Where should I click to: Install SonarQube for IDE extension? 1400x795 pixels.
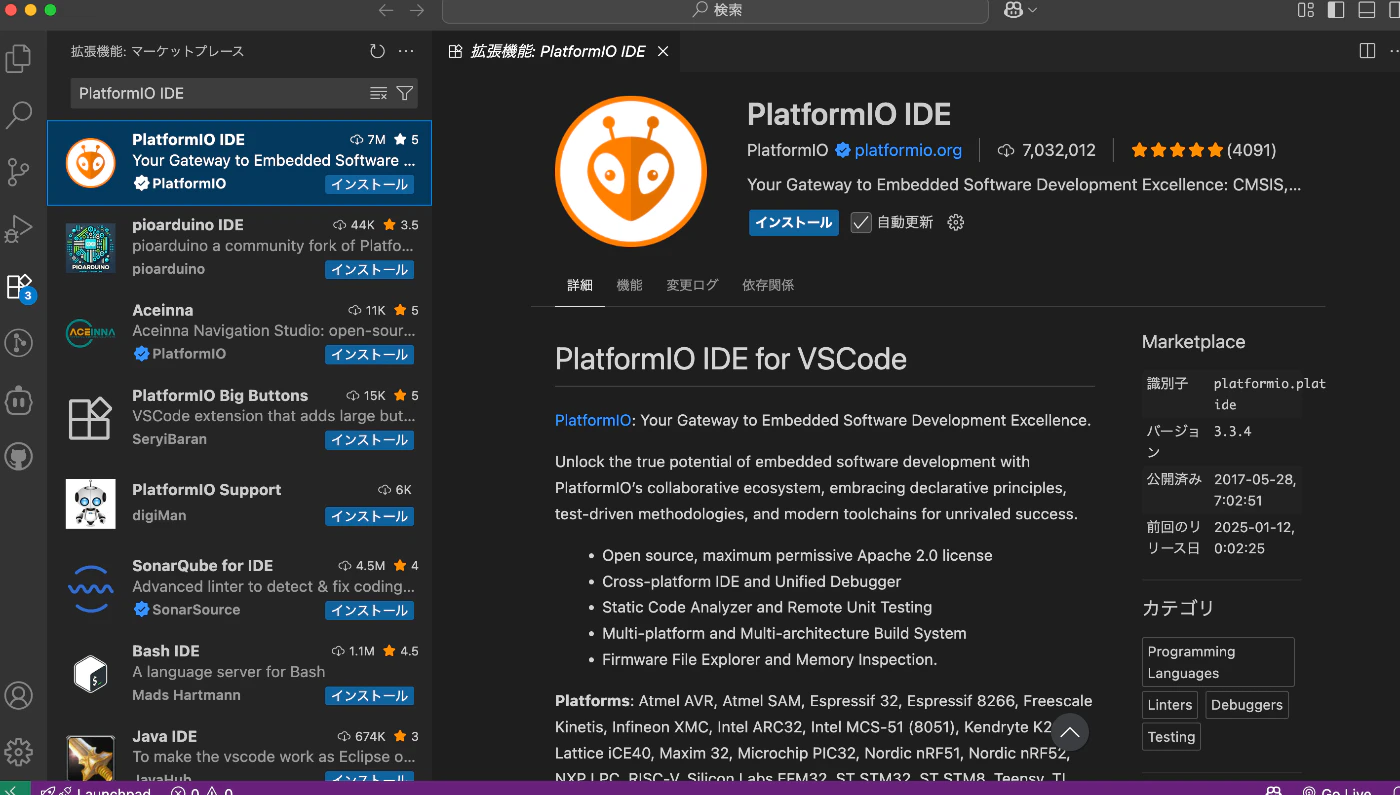pyautogui.click(x=369, y=610)
